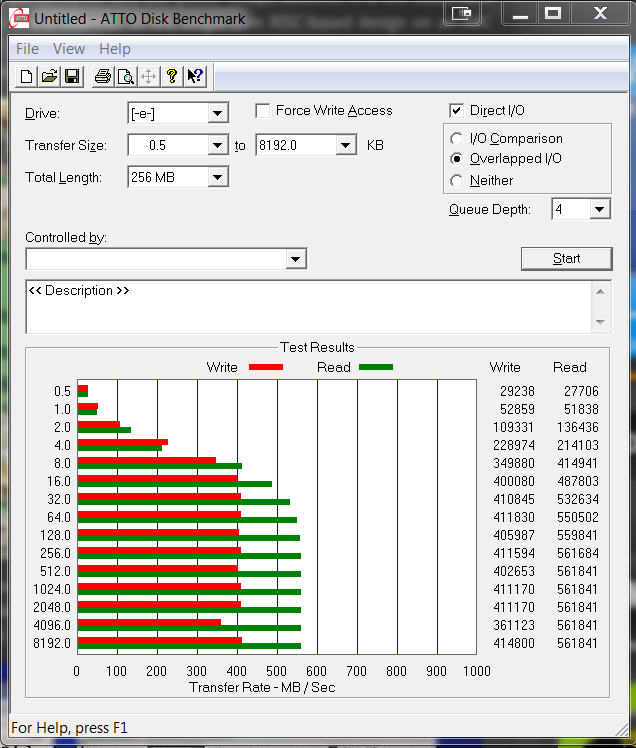Open the View menu
The width and height of the screenshot is (636, 748).
pos(69,49)
